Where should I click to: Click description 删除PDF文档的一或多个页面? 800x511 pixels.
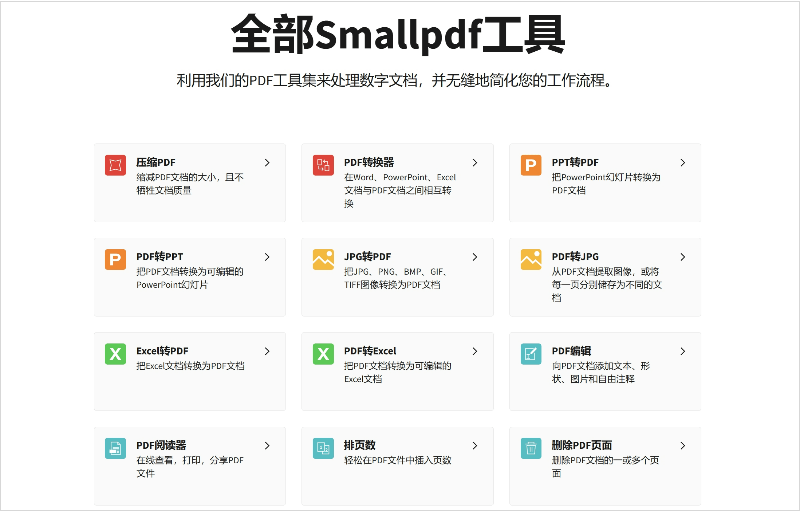pyautogui.click(x=605, y=467)
